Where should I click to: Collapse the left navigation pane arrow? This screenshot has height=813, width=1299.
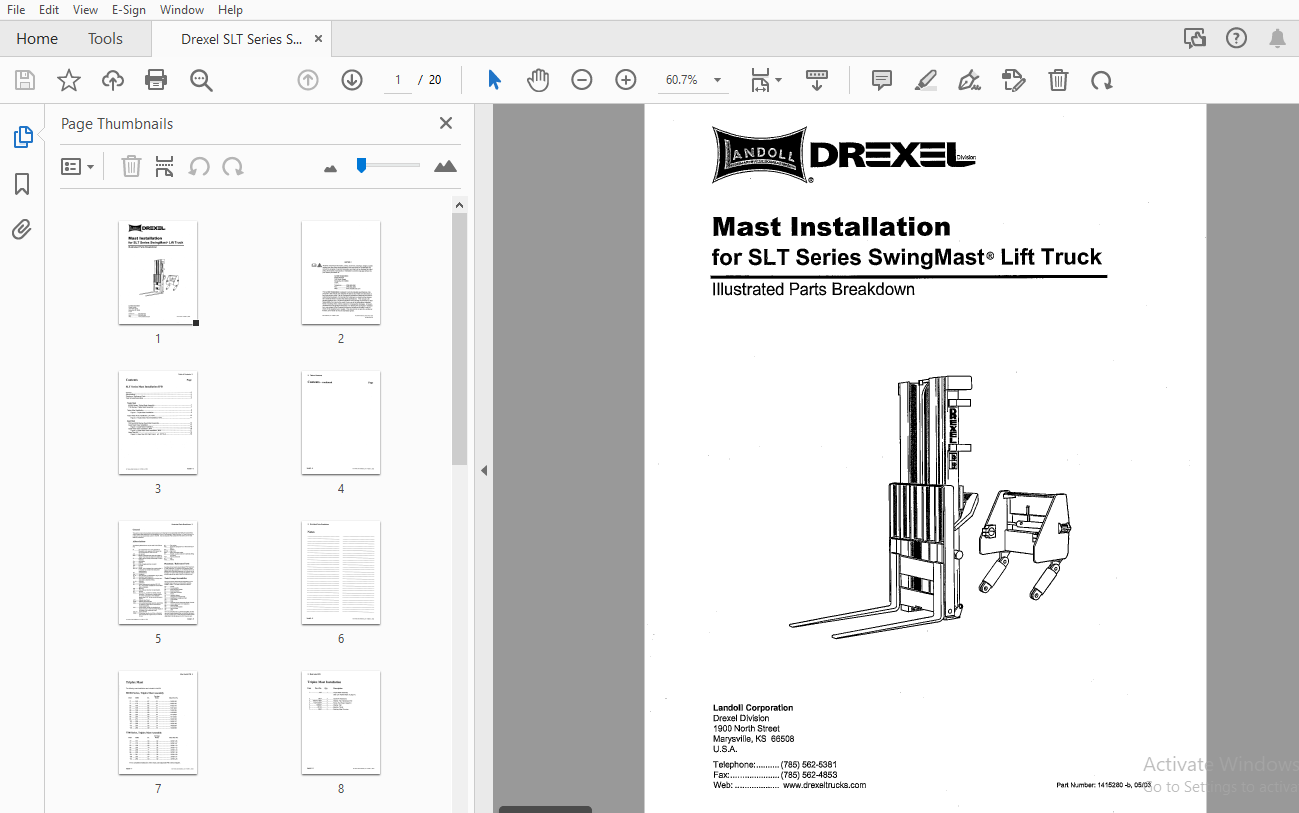click(x=484, y=470)
